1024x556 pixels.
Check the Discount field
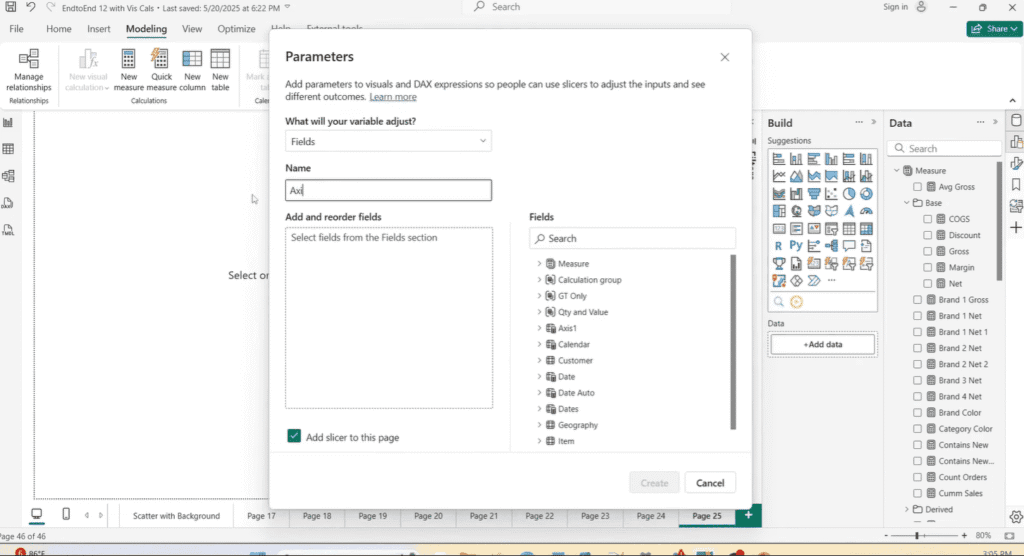point(927,235)
